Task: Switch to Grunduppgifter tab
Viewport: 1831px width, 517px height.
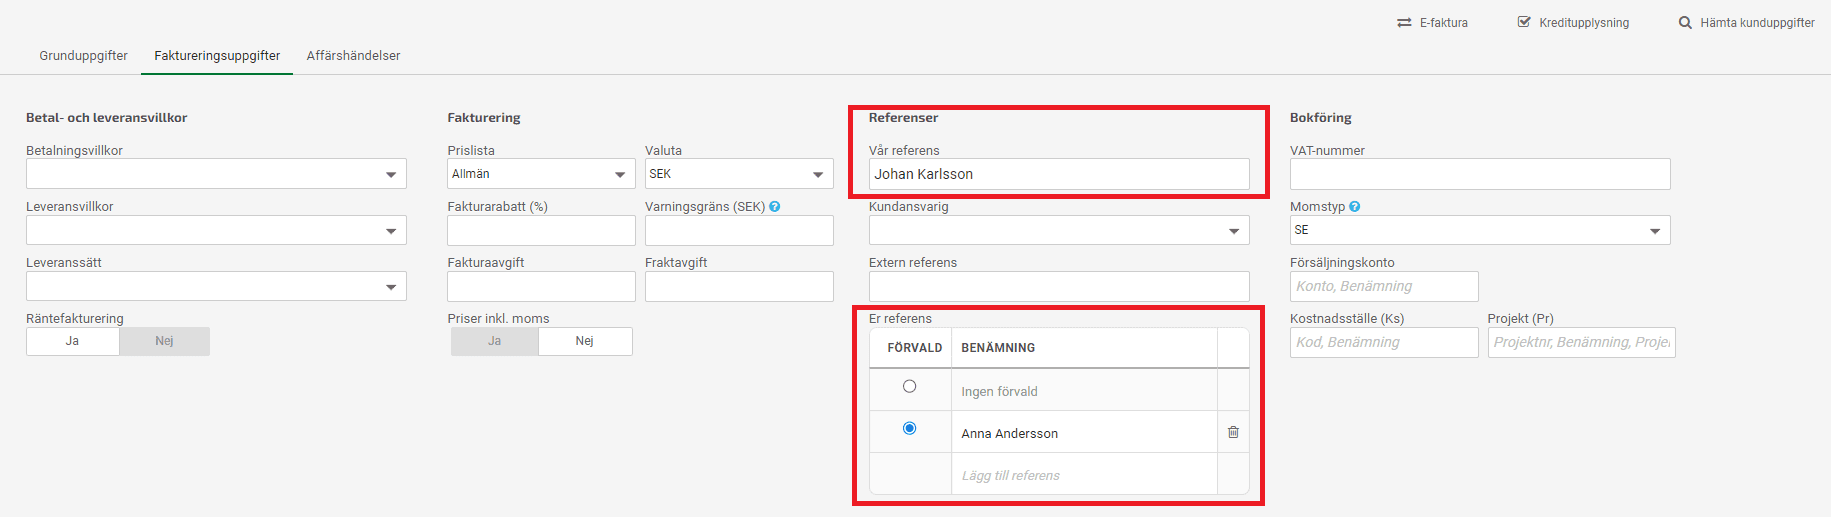Action: pyautogui.click(x=83, y=56)
